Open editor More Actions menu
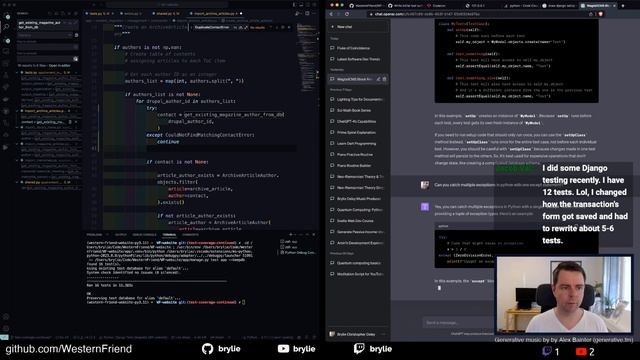 pyautogui.click(x=314, y=13)
